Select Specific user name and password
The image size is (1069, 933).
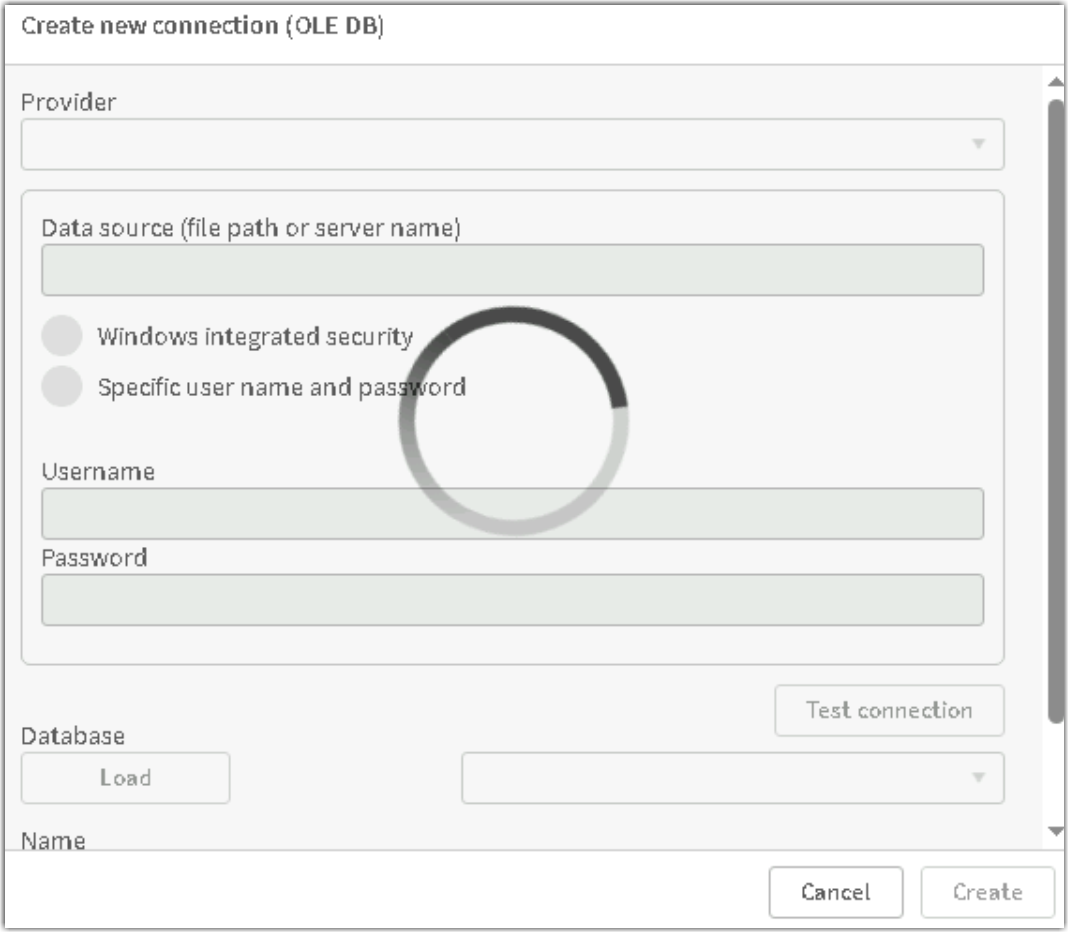61,386
